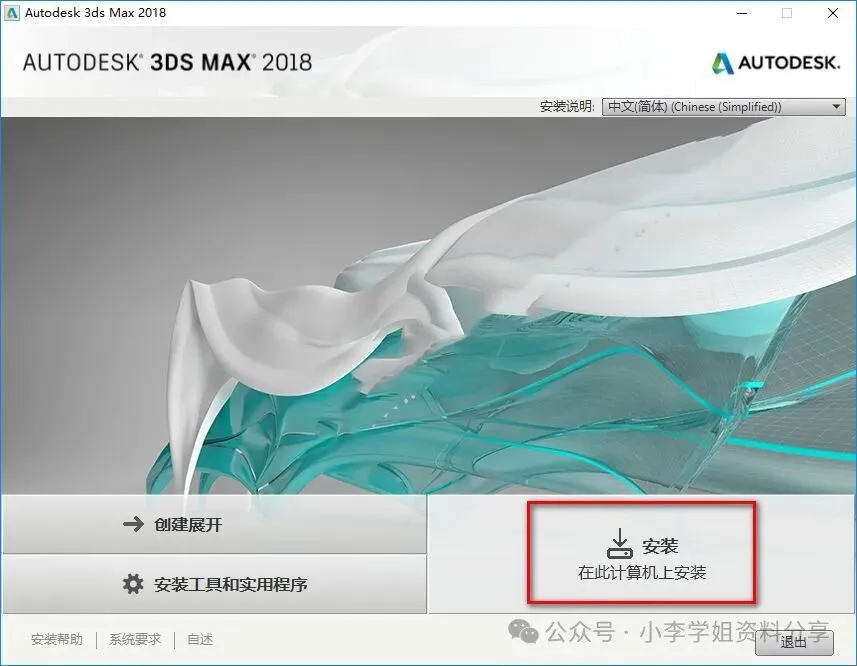Click the greyed-out maximize button
The image size is (857, 666).
(786, 13)
